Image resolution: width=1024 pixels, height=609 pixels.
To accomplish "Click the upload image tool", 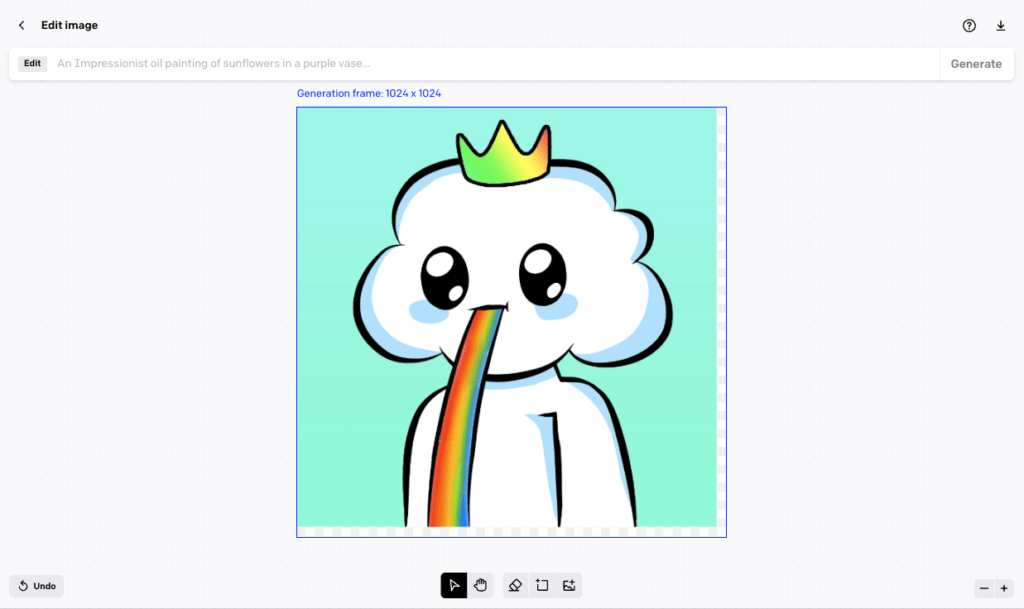I will (x=568, y=586).
